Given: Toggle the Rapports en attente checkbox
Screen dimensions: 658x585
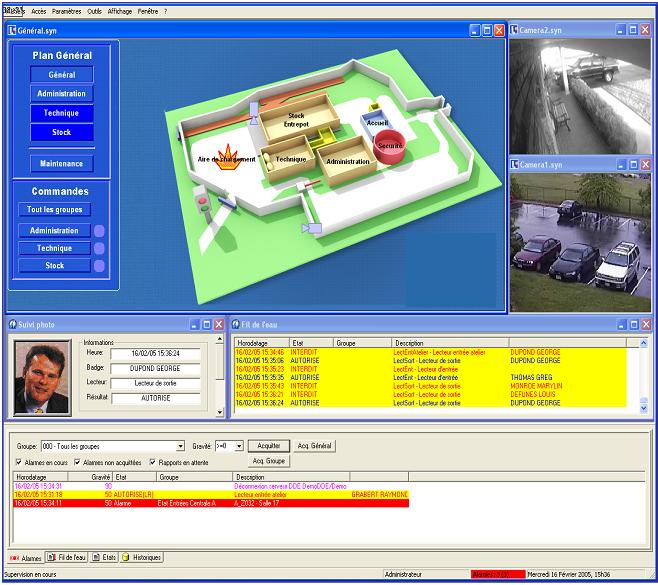Looking at the screenshot, I should pos(152,462).
